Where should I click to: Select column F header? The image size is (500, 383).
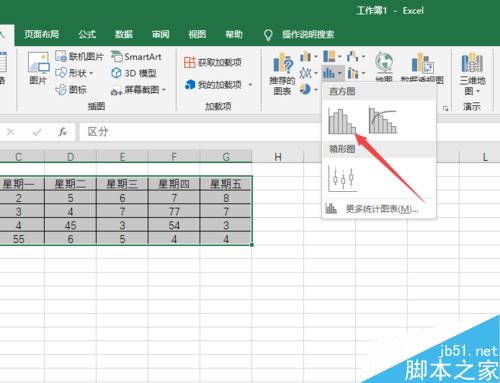tap(174, 157)
